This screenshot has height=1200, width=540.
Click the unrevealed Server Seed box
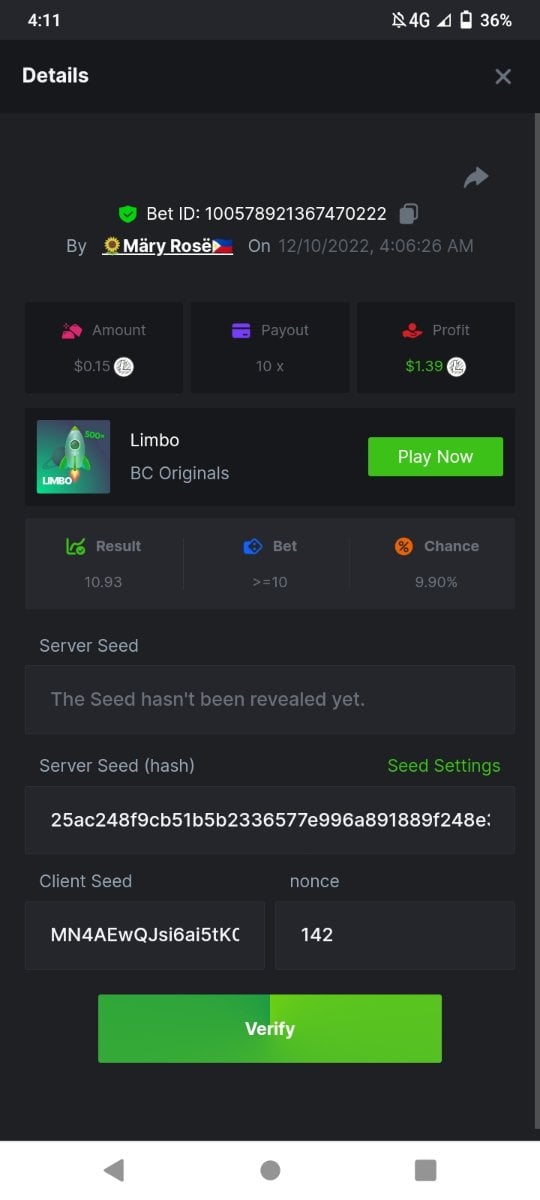pos(270,700)
